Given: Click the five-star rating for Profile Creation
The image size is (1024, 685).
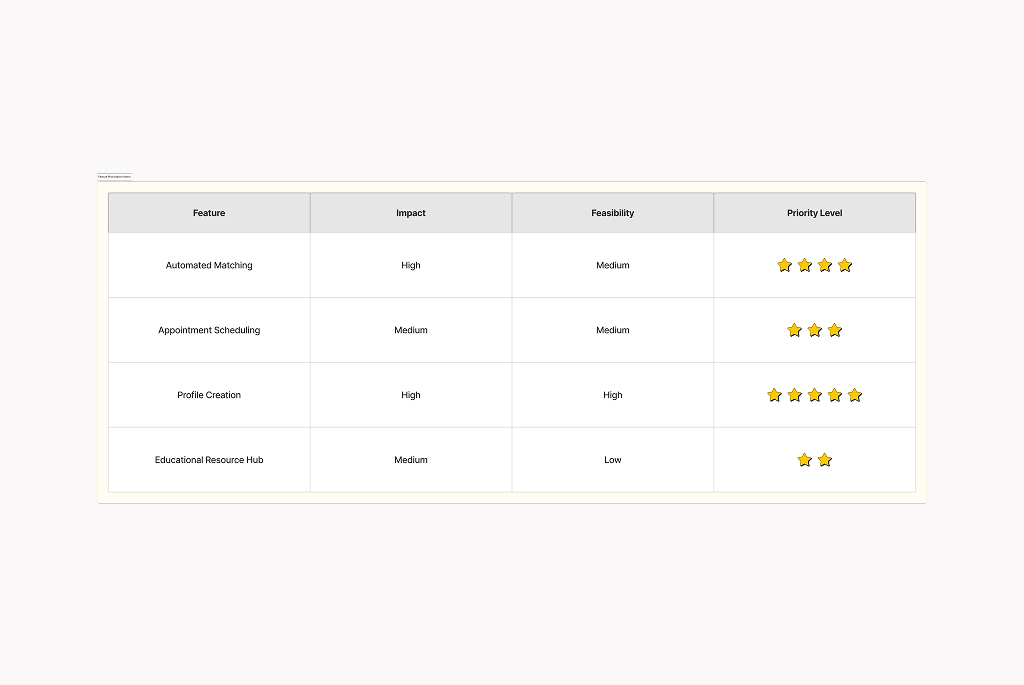Looking at the screenshot, I should click(814, 395).
